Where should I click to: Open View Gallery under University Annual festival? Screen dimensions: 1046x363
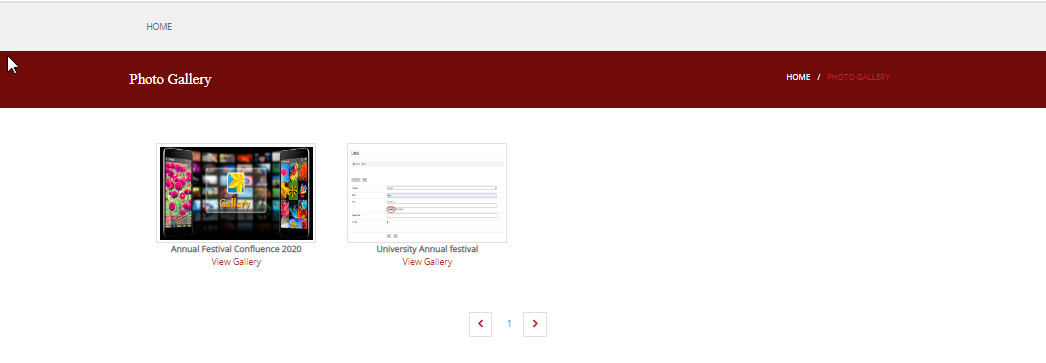coord(427,262)
